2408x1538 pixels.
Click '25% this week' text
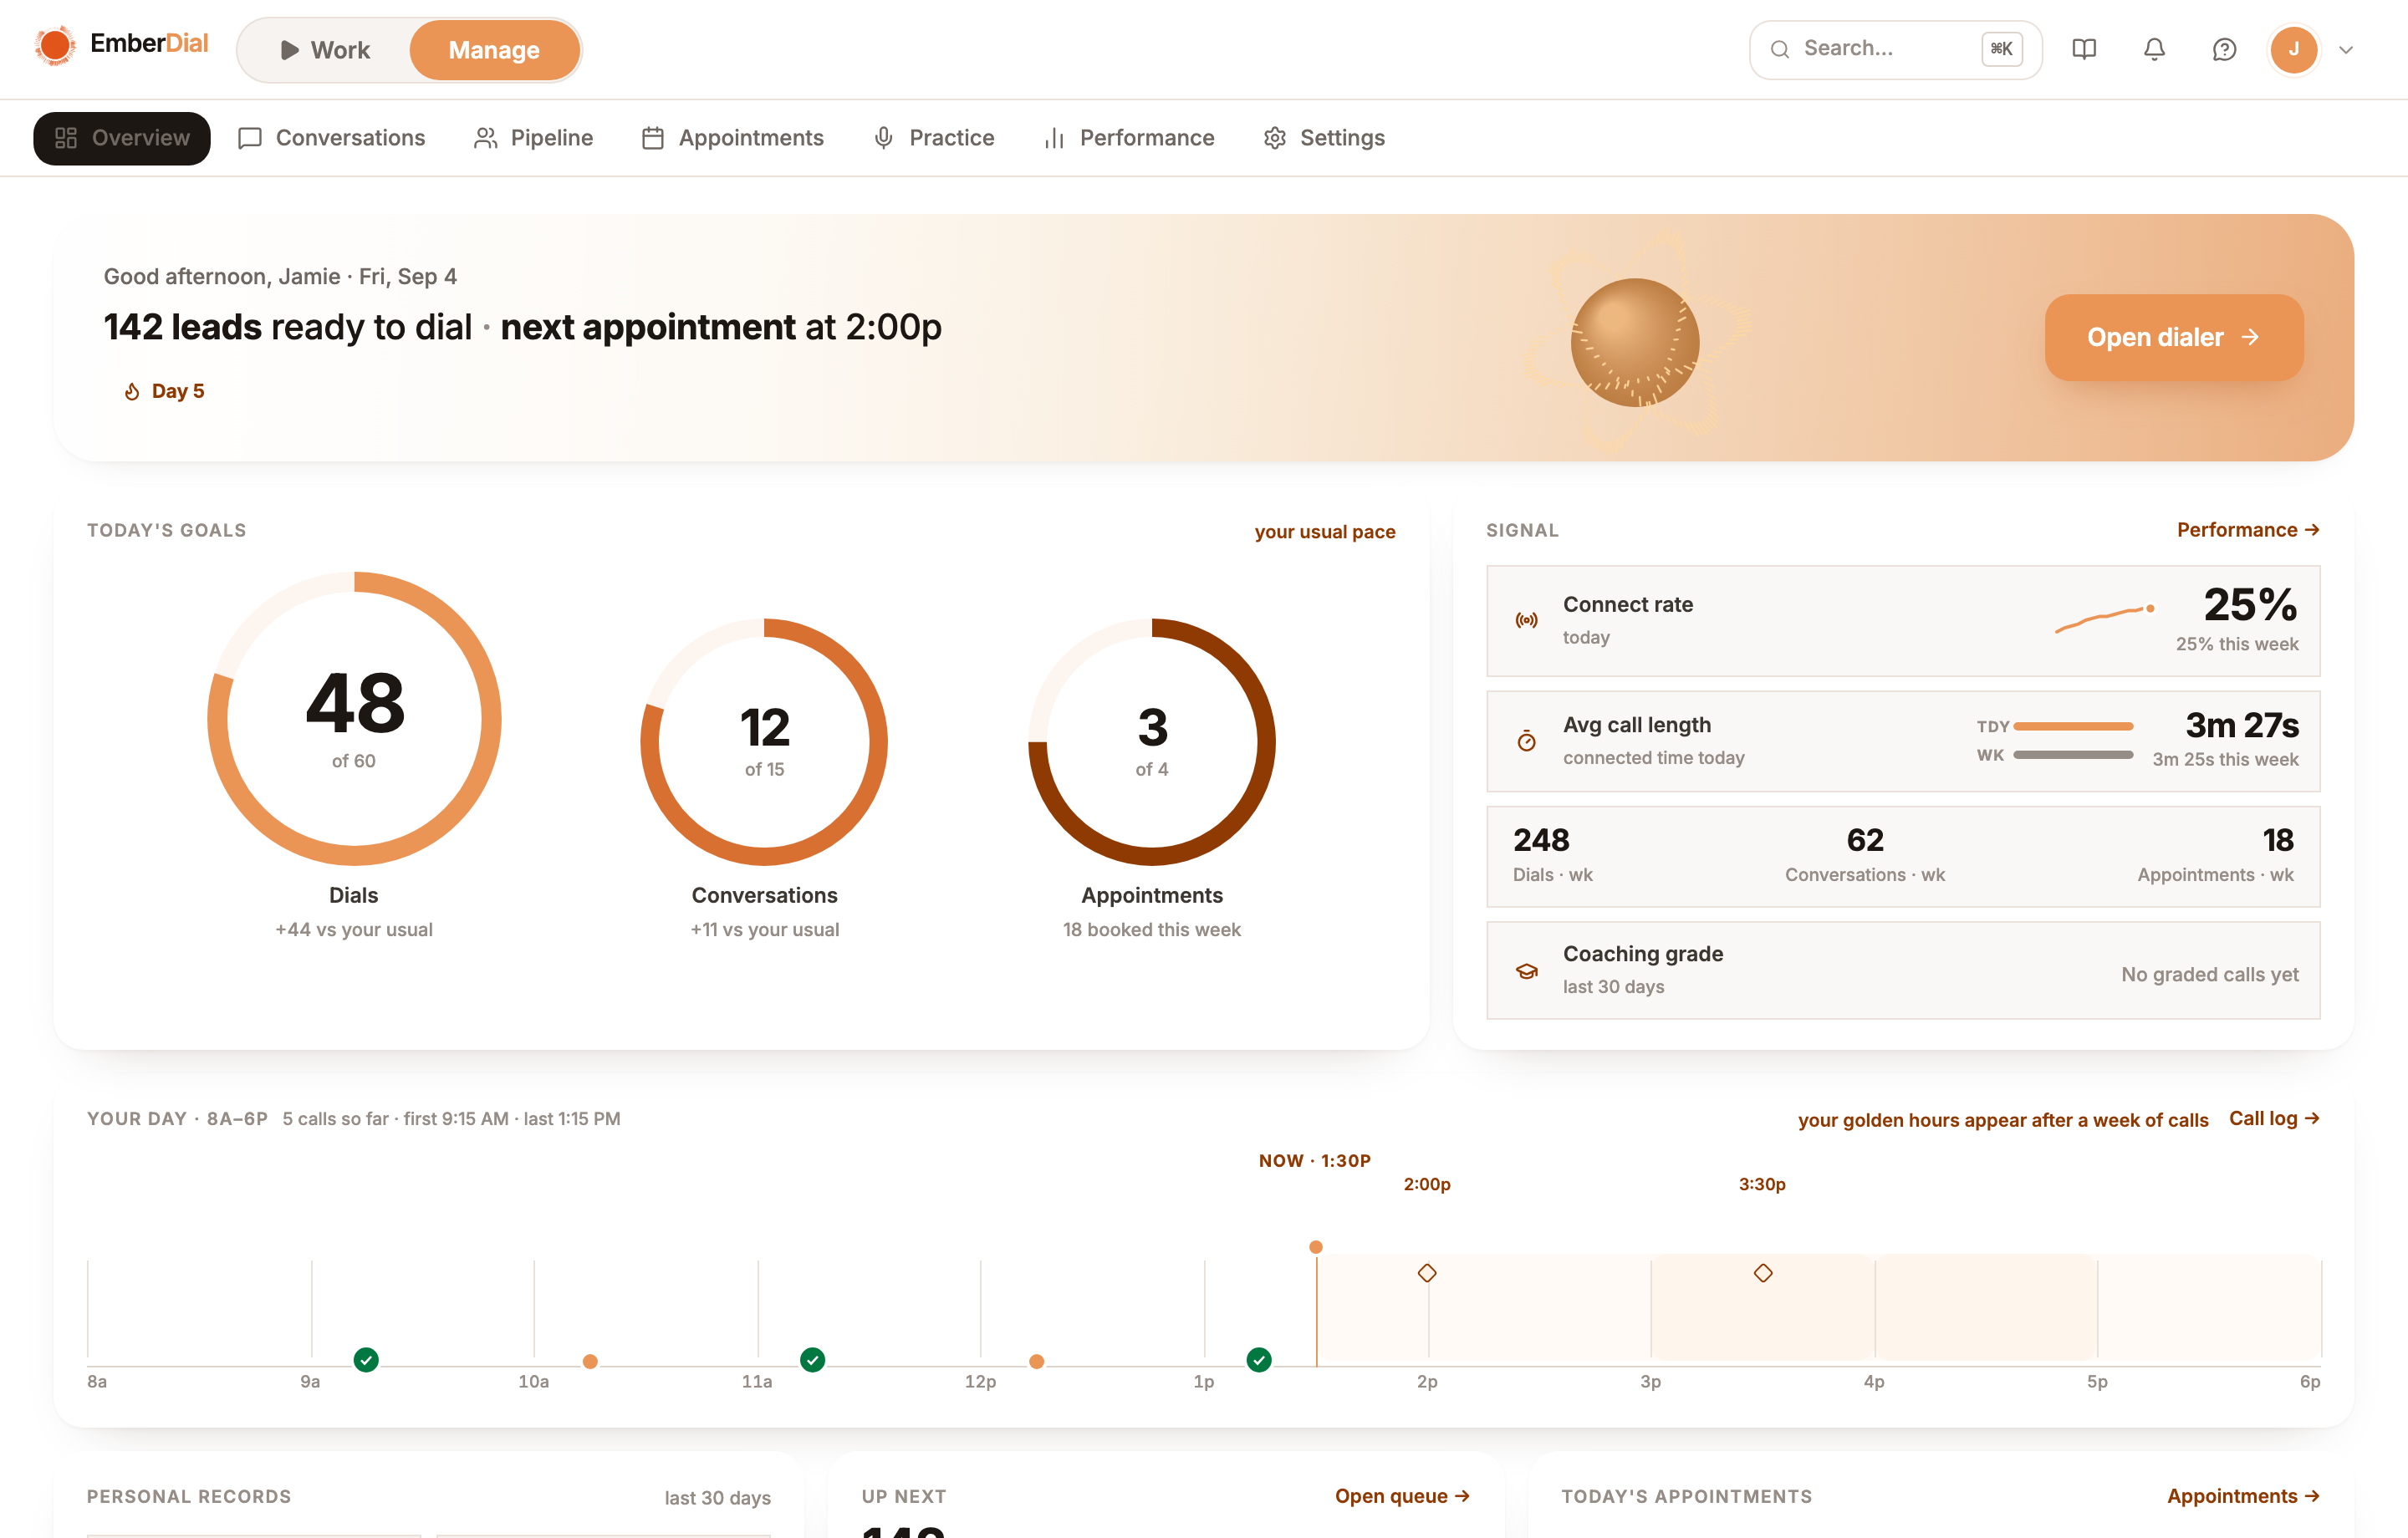tap(2237, 644)
